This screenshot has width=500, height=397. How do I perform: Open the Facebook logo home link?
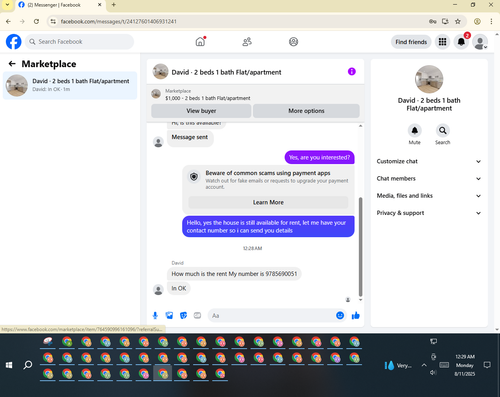(x=14, y=42)
